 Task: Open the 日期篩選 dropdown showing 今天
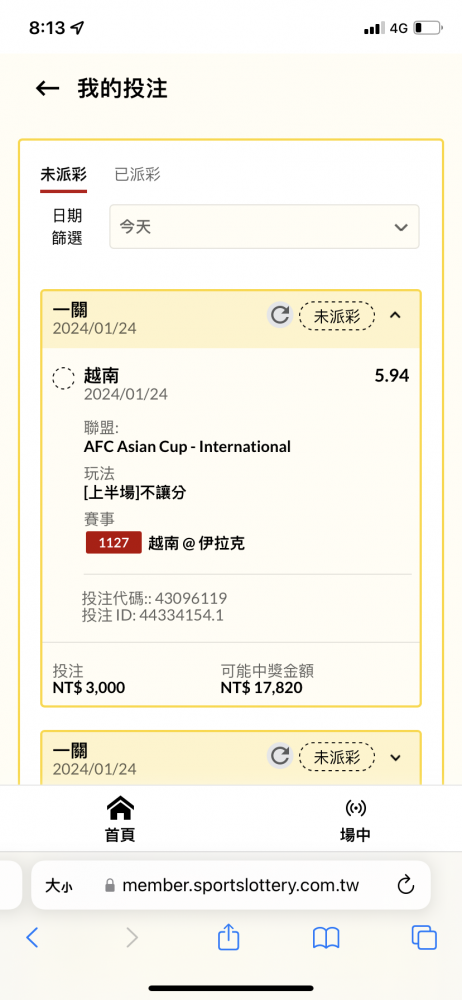click(x=264, y=226)
